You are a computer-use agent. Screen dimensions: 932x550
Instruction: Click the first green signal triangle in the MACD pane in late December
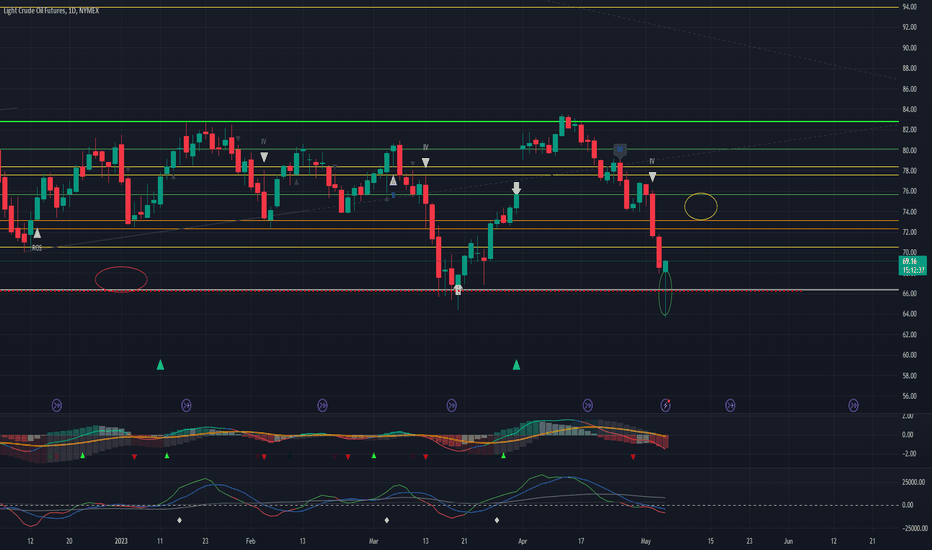[x=83, y=456]
